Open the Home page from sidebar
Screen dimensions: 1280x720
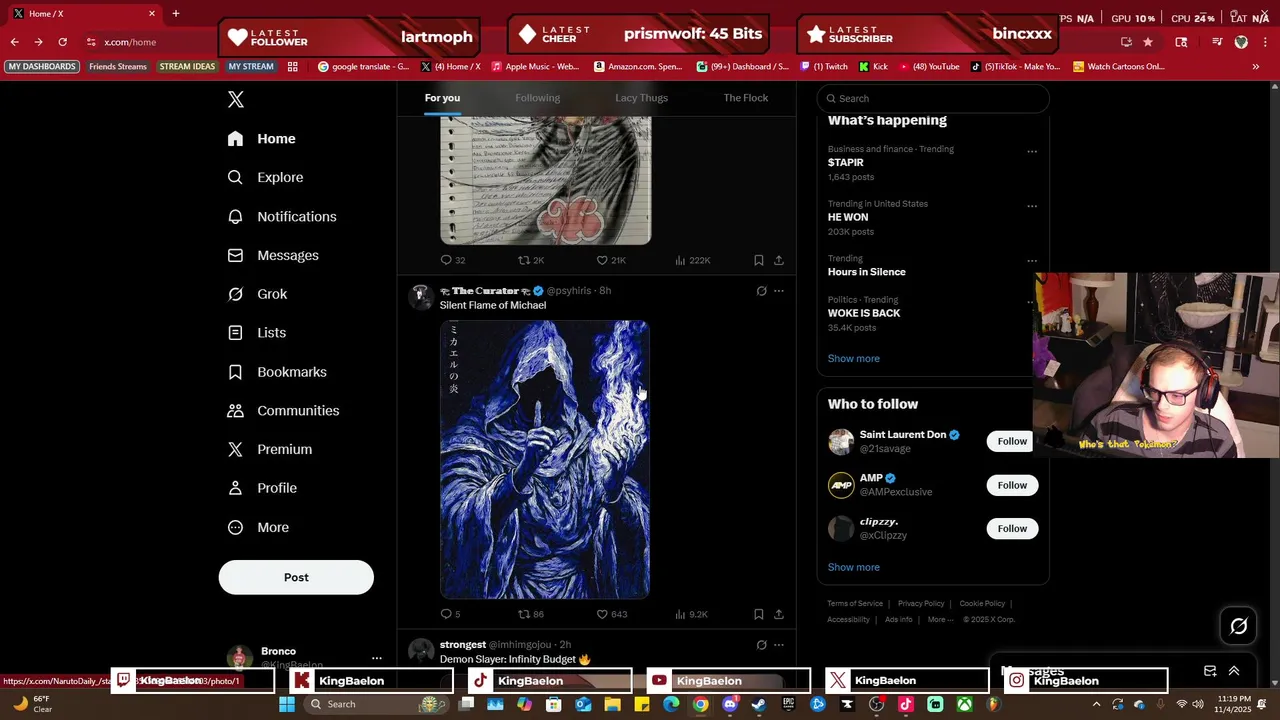pyautogui.click(x=261, y=139)
